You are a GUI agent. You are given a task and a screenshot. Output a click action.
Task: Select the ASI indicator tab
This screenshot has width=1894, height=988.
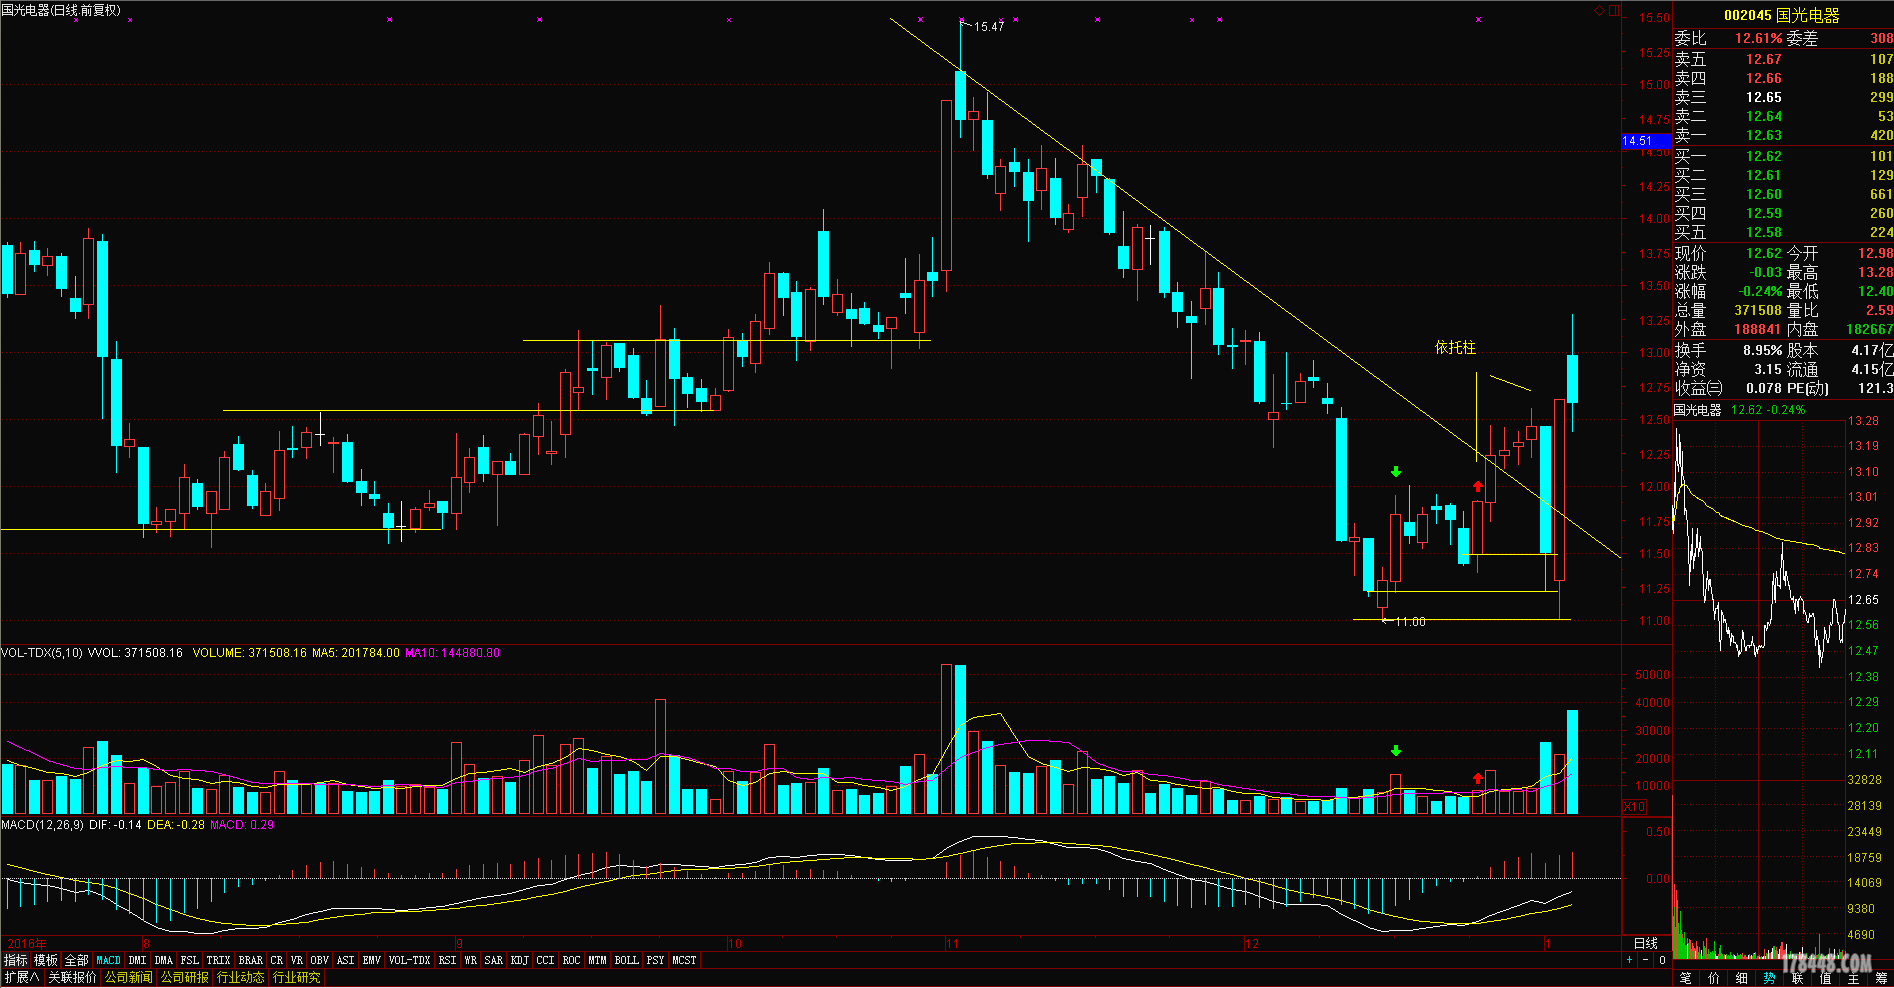pyautogui.click(x=346, y=960)
